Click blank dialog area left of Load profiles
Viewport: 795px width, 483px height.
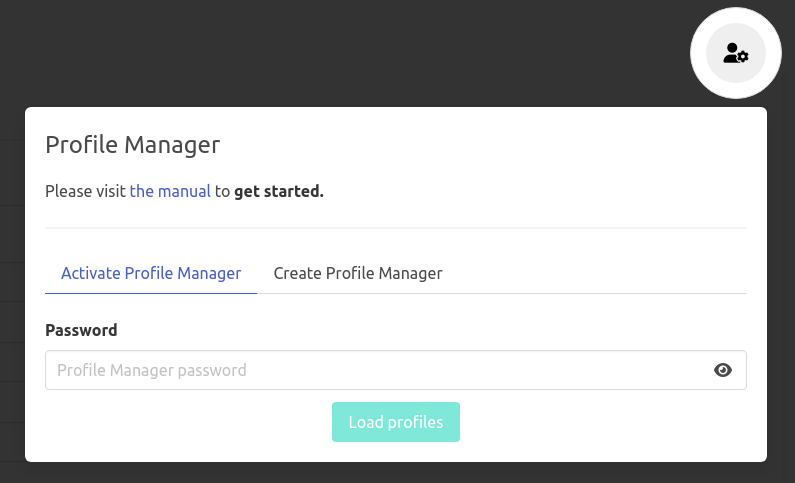[180, 422]
